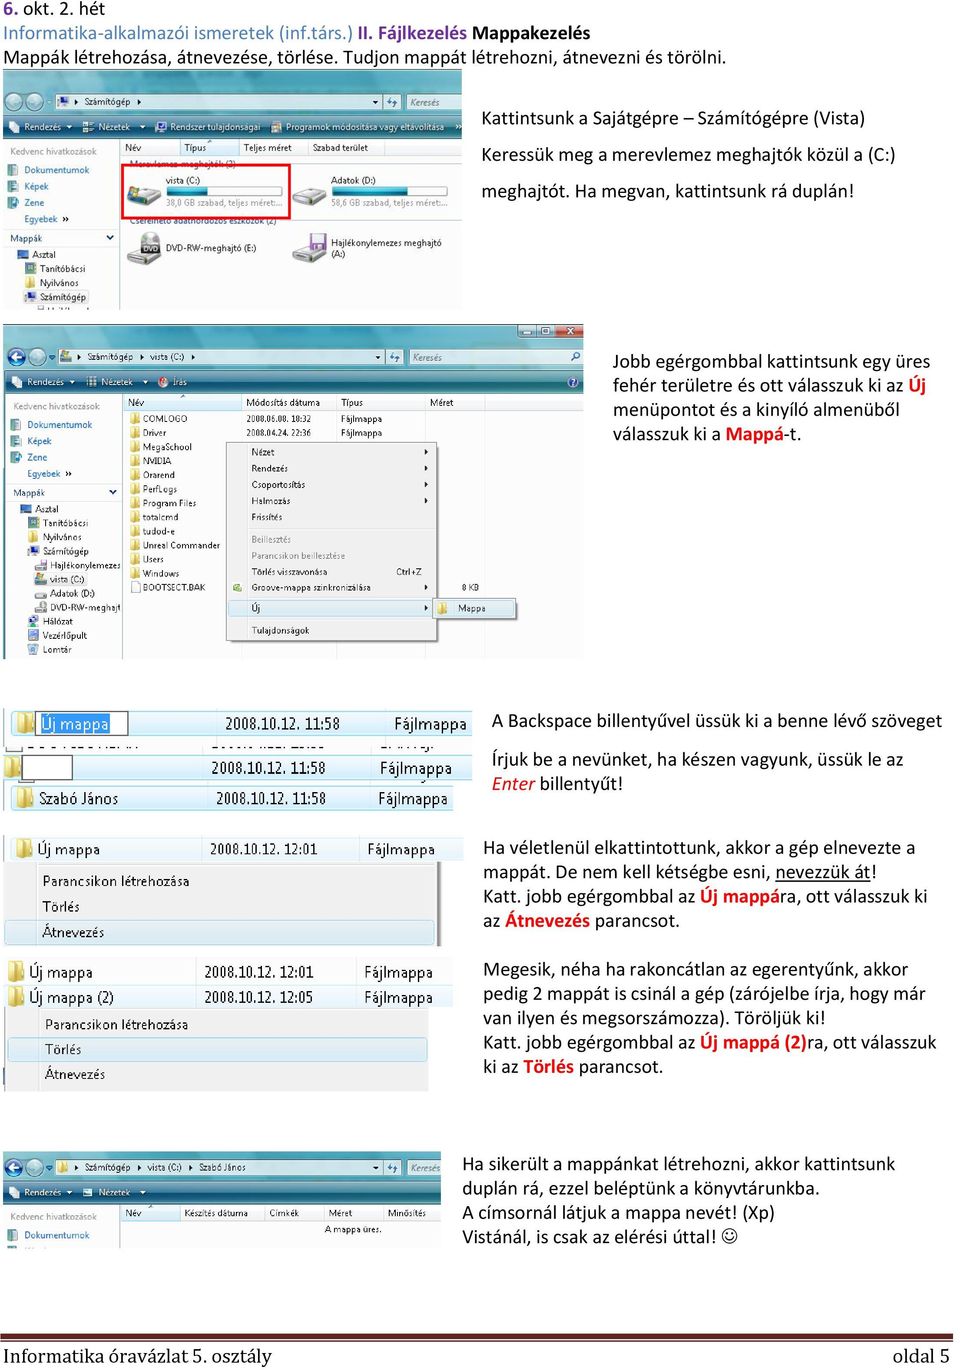Open the Nézet submenu in the context menu

pos(331,452)
